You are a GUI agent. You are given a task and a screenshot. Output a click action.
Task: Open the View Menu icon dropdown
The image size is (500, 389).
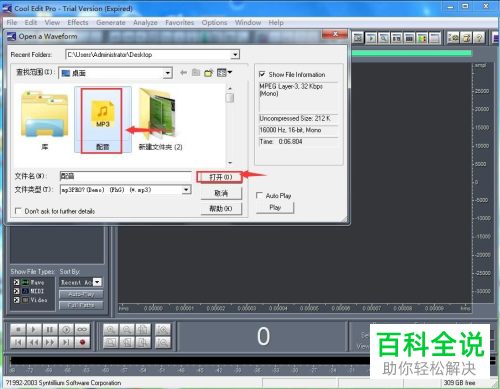224,72
